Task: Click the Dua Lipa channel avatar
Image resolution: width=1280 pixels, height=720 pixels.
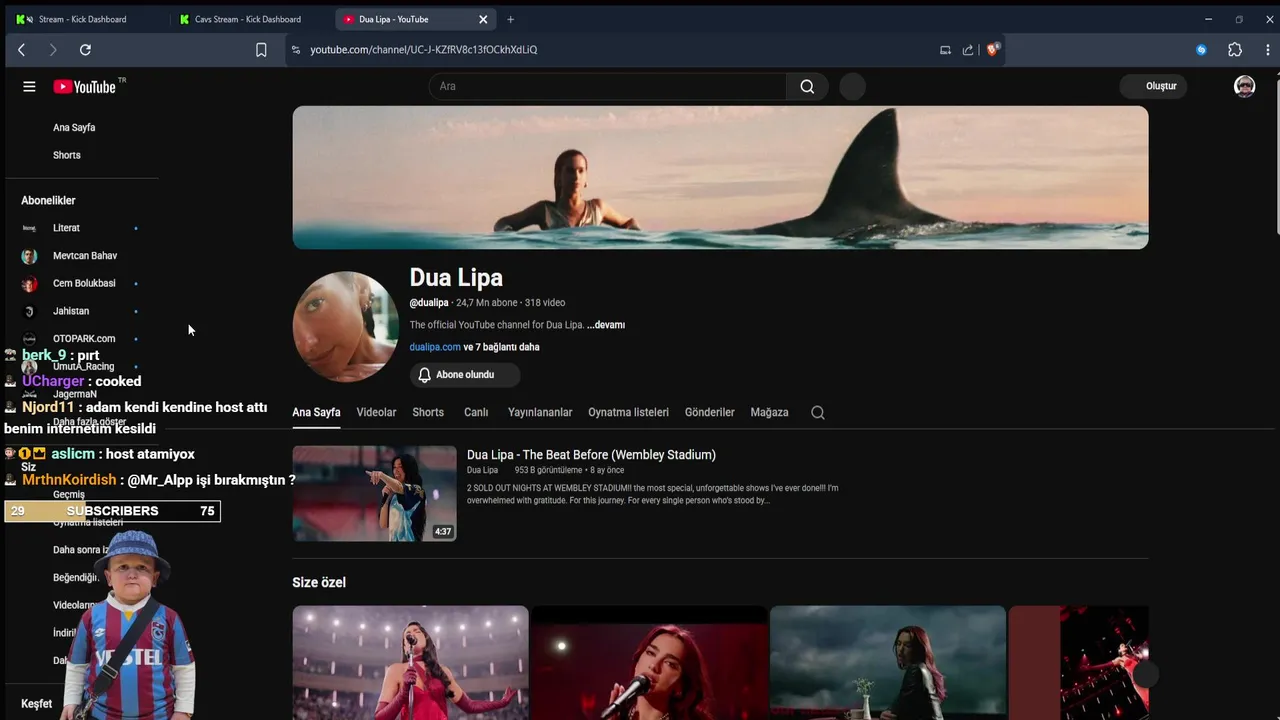Action: (x=345, y=326)
